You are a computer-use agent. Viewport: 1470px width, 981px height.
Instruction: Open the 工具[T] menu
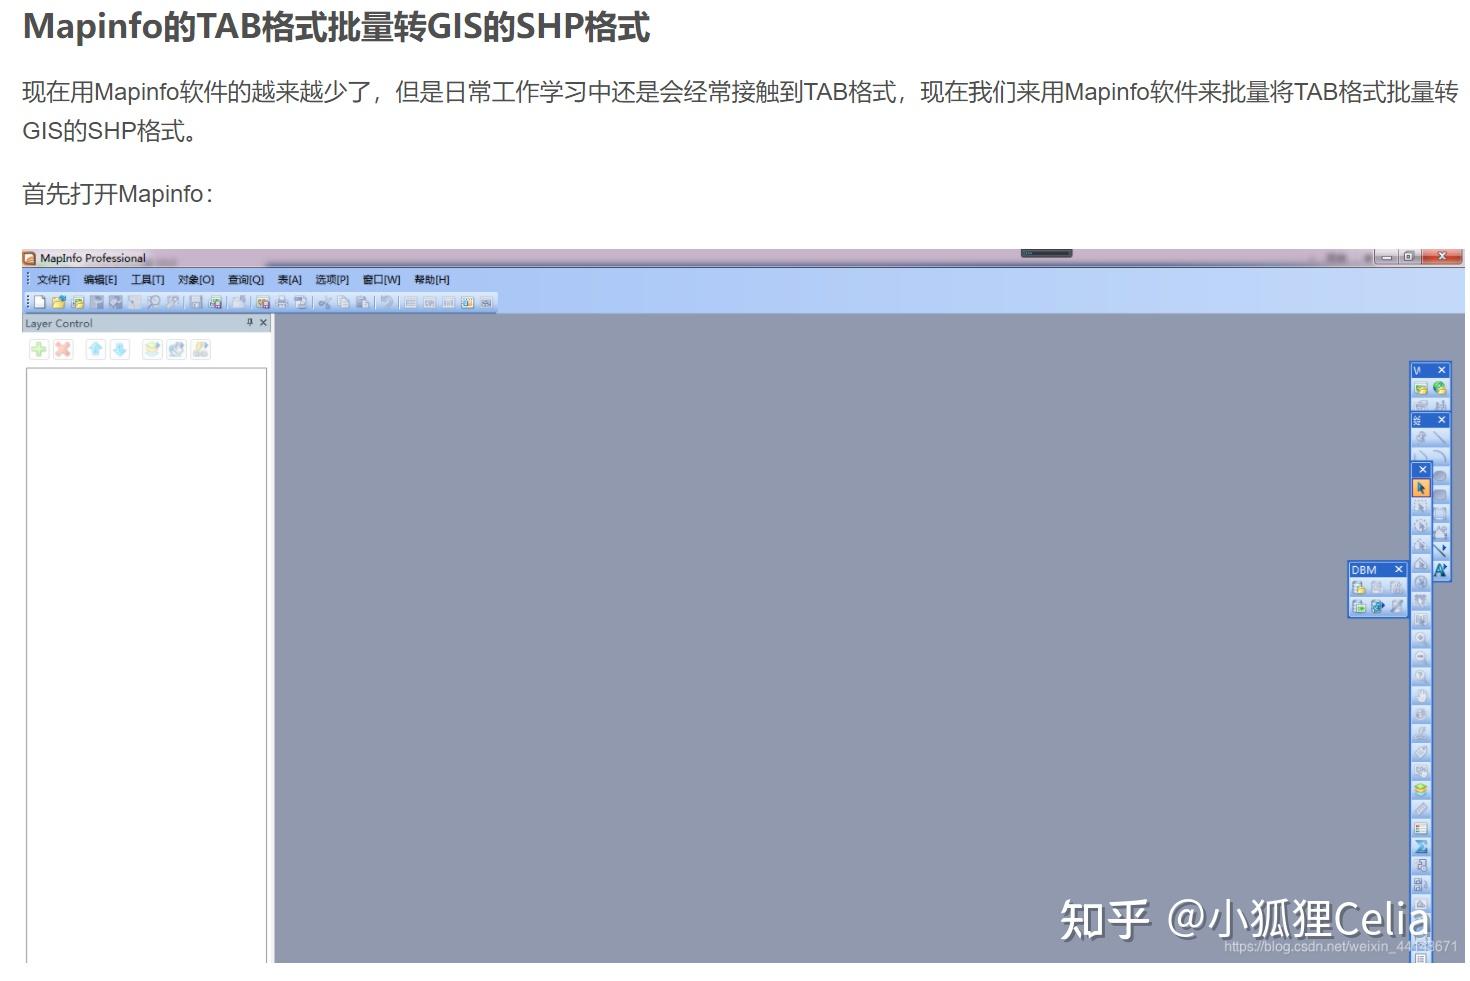point(147,279)
